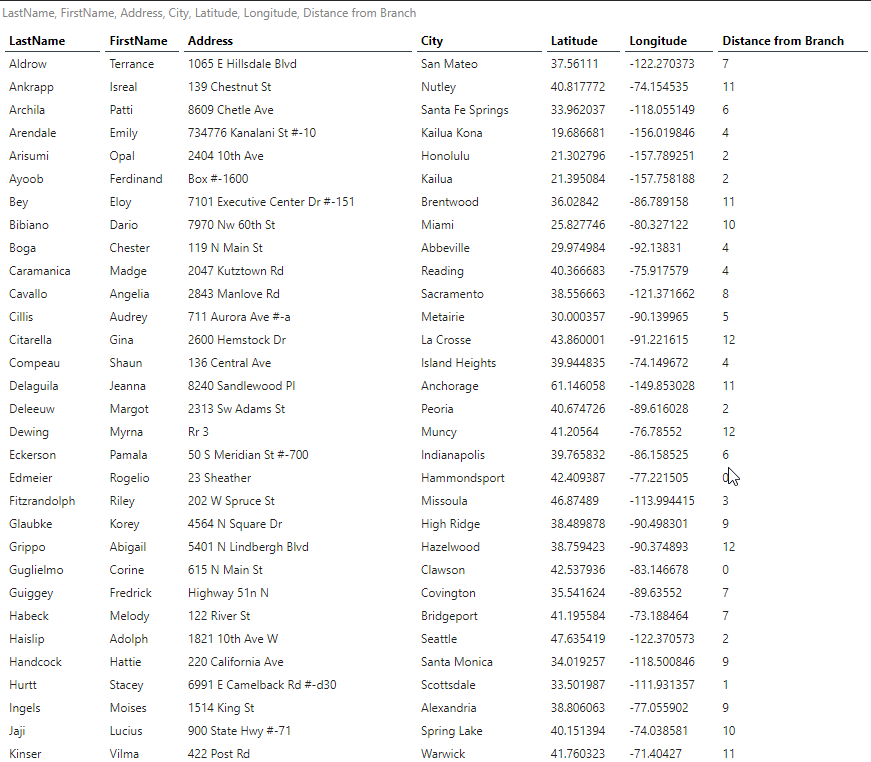Select address 1065 E Hillsdale Blvd
This screenshot has height=762, width=871.
coord(242,64)
